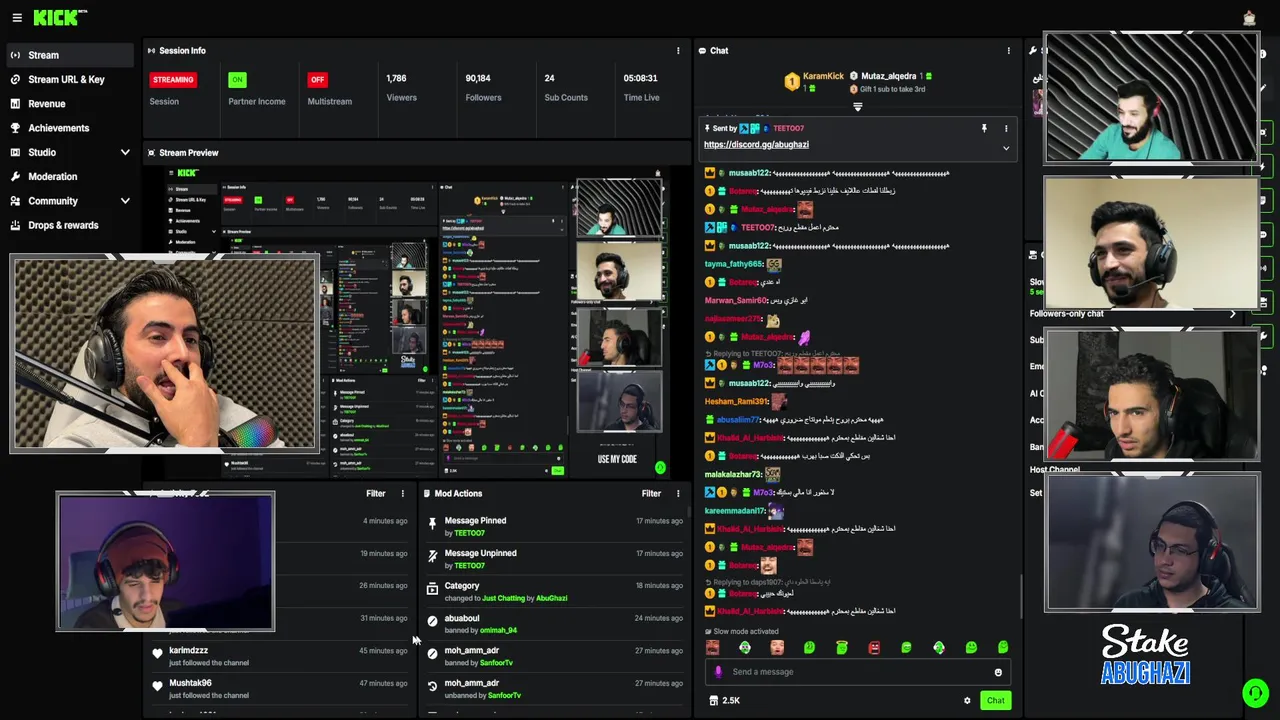Click Mutaz_alqedra on the gift leaderboard
Screen dimensions: 1280x720
(x=888, y=76)
